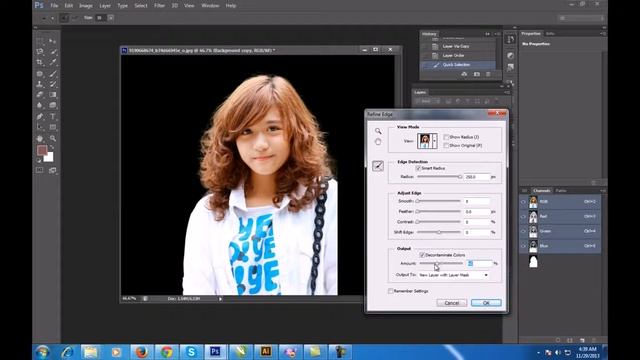The height and width of the screenshot is (360, 640).
Task: Select the Zoom tool in the toolbox
Action: [x=53, y=138]
